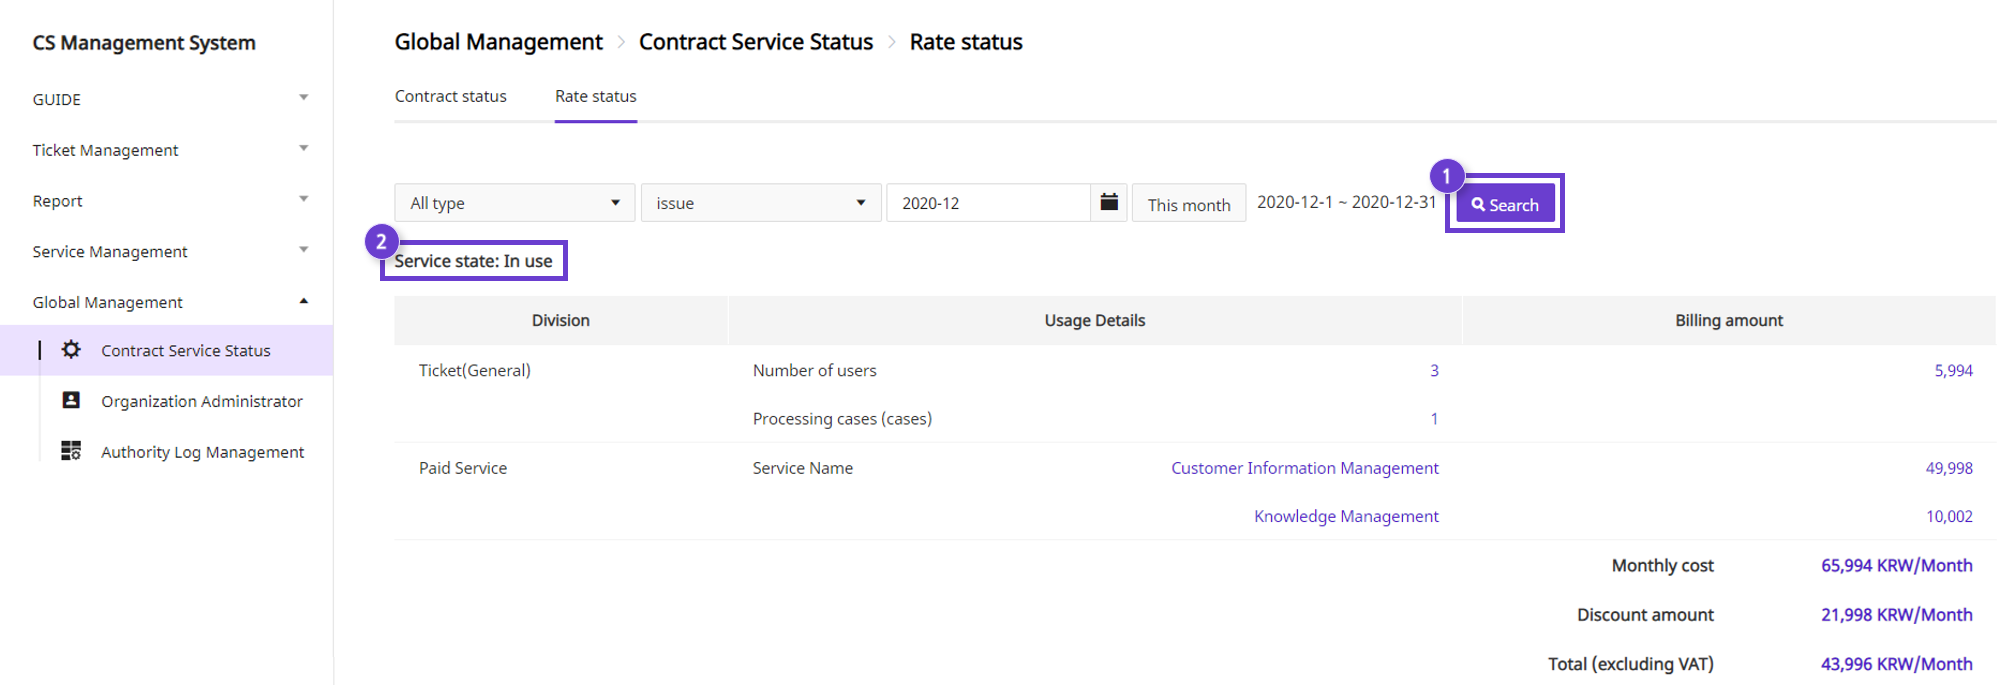This screenshot has width=2000, height=685.
Task: Open the All type dropdown
Action: click(x=515, y=203)
